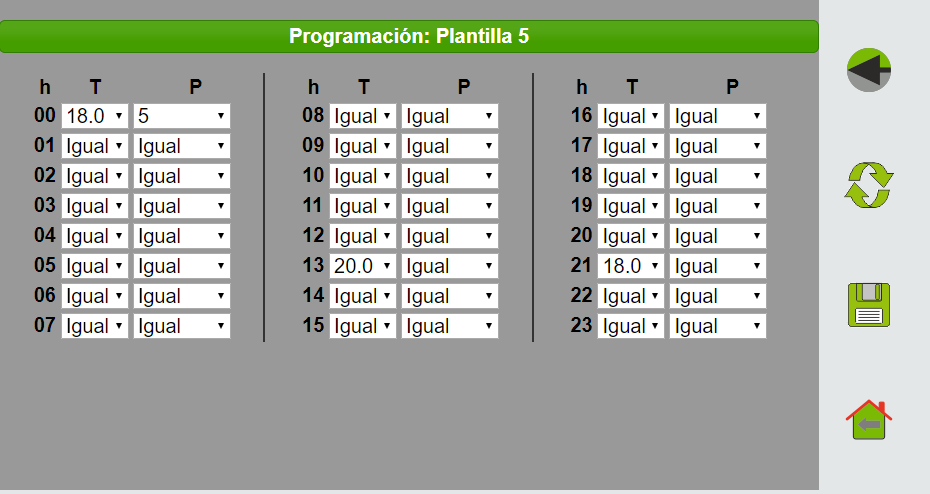
Task: Open the P dropdown for hour 16
Action: coord(718,116)
